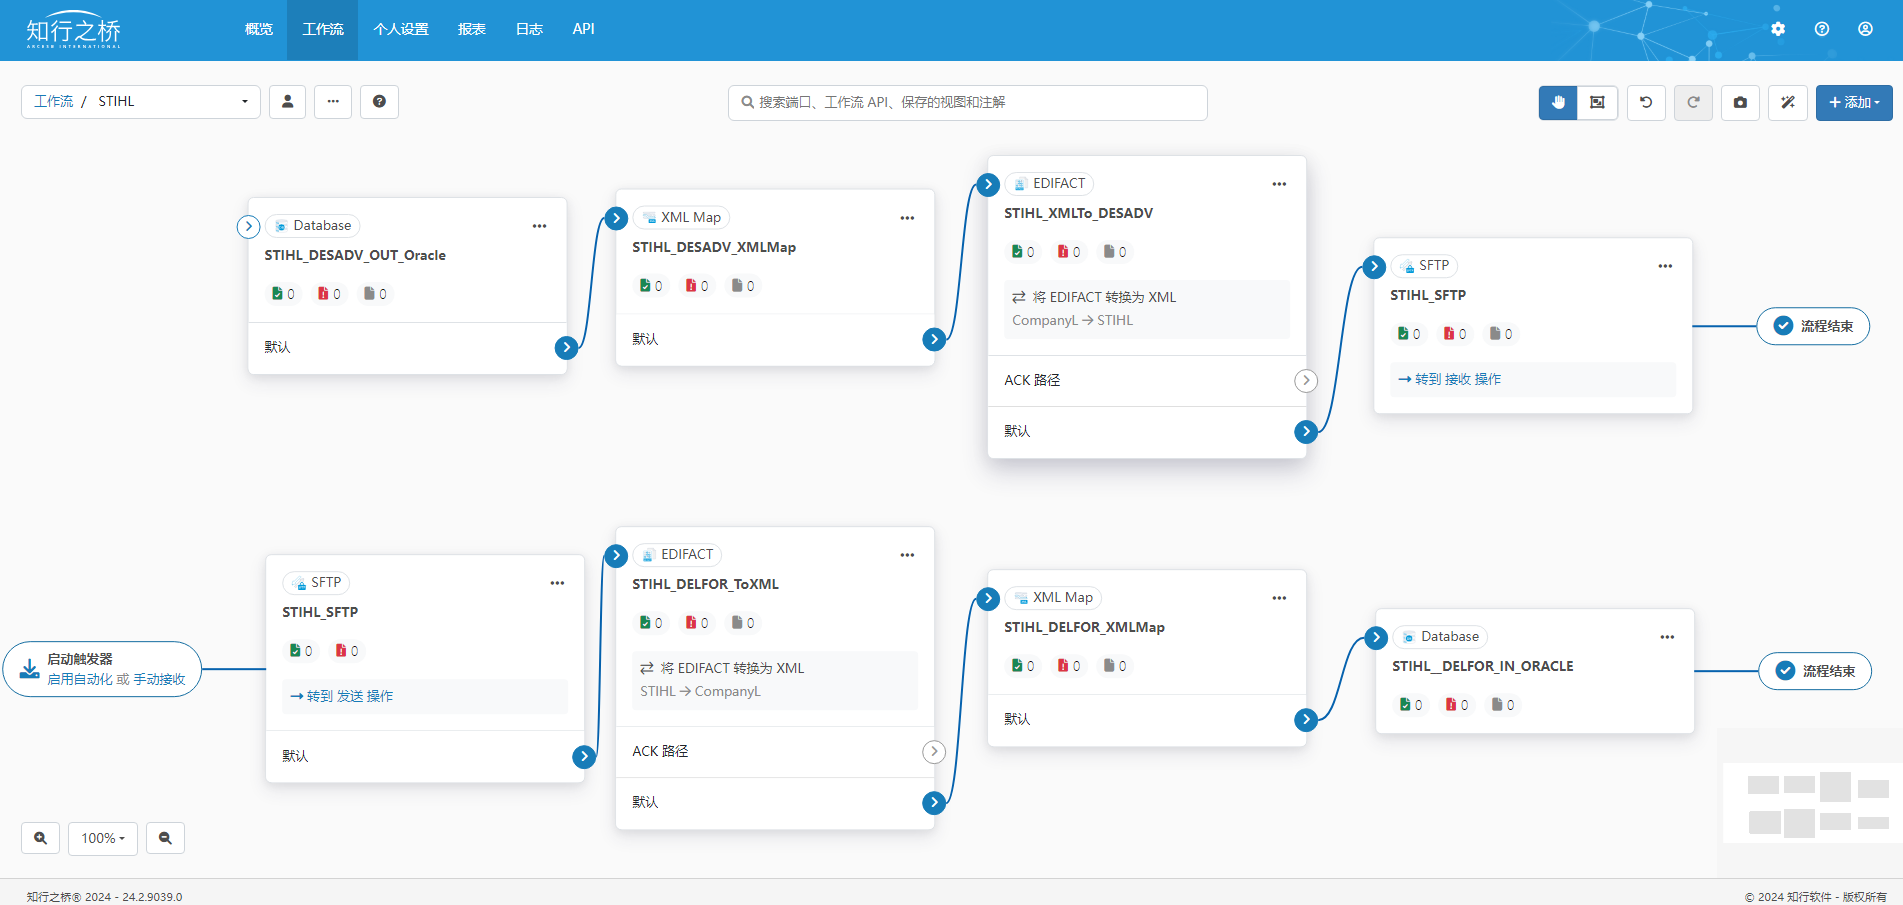Open the help question mark in header
1903x905 pixels.
[1822, 29]
